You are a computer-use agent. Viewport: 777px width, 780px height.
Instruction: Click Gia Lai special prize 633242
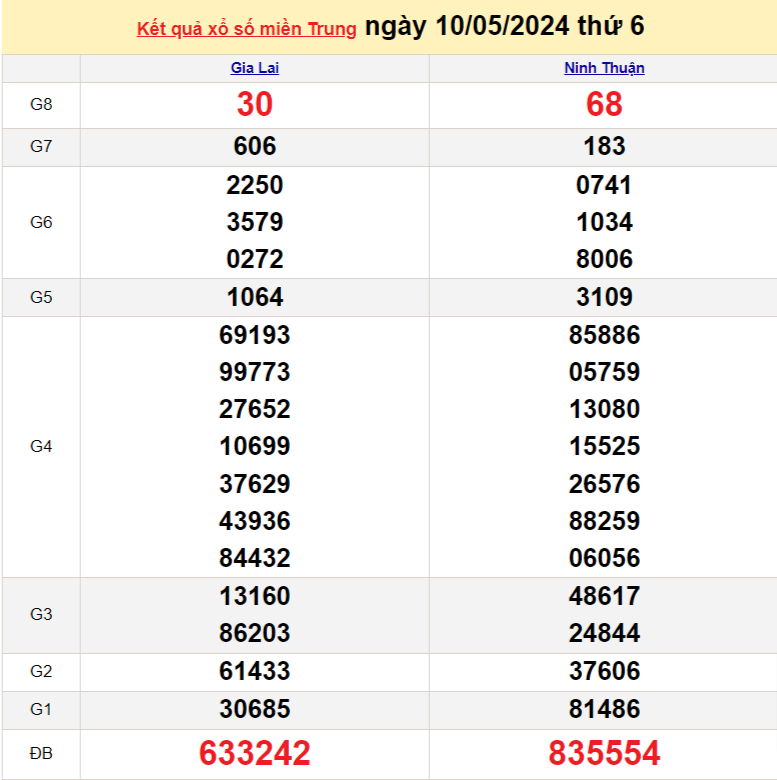coord(255,753)
